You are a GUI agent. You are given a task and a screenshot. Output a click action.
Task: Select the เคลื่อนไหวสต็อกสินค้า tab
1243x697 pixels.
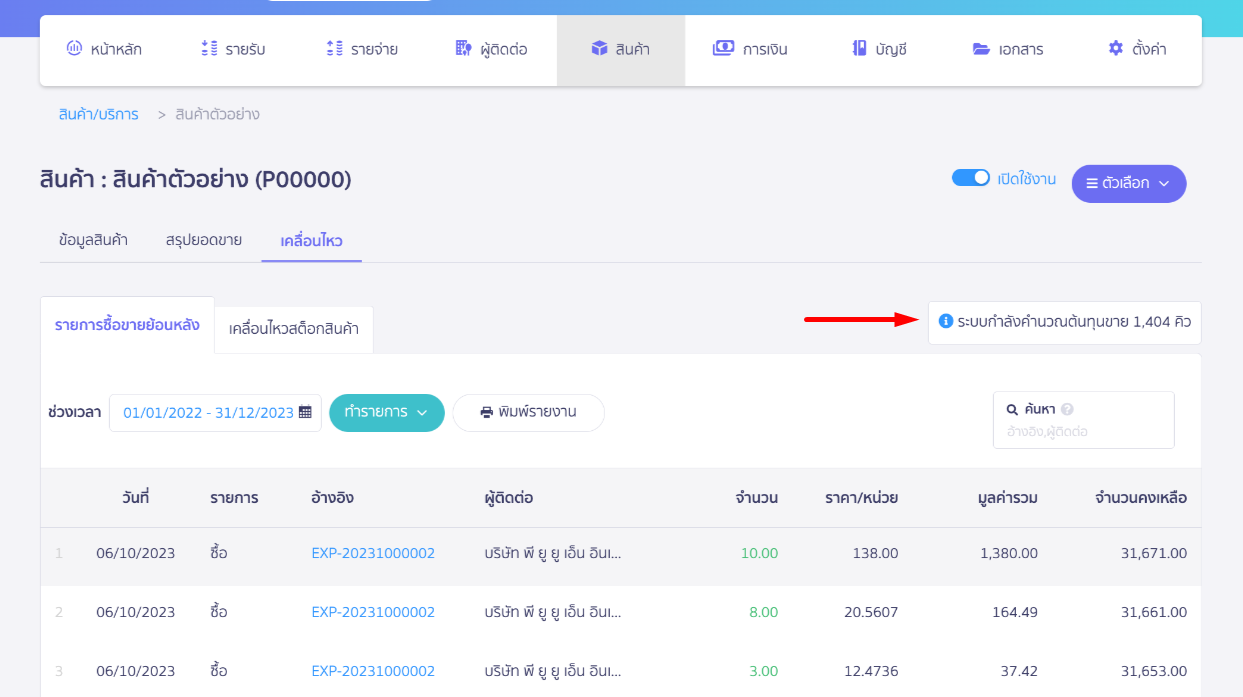point(294,329)
